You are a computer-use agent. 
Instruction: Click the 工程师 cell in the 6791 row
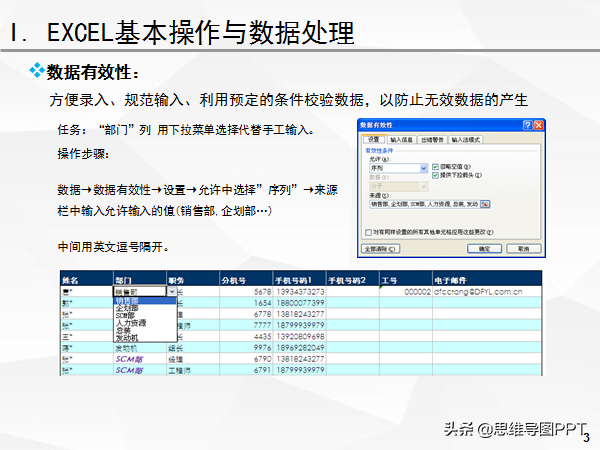pyautogui.click(x=193, y=370)
